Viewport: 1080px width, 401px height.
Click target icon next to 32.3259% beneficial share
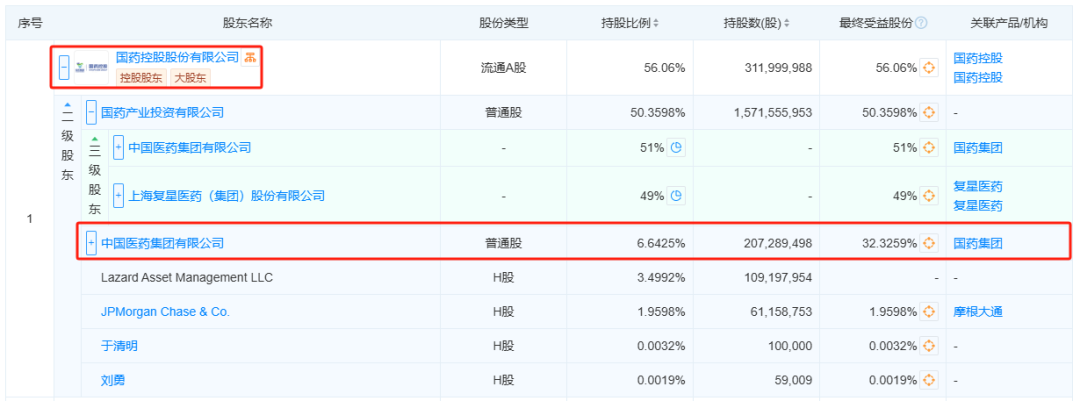929,243
